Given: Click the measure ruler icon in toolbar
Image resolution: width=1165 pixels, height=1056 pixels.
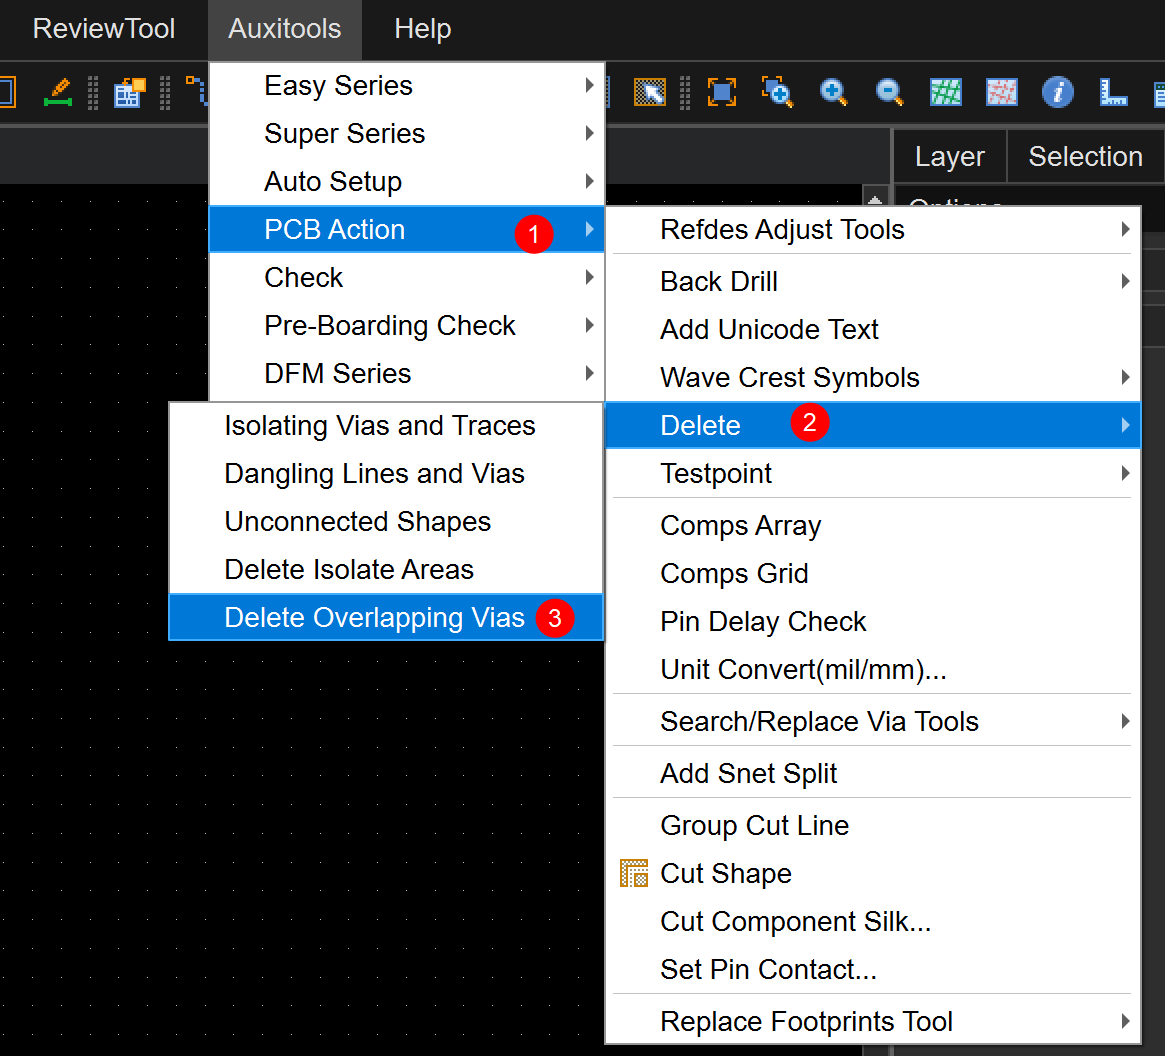Looking at the screenshot, I should [x=1112, y=92].
